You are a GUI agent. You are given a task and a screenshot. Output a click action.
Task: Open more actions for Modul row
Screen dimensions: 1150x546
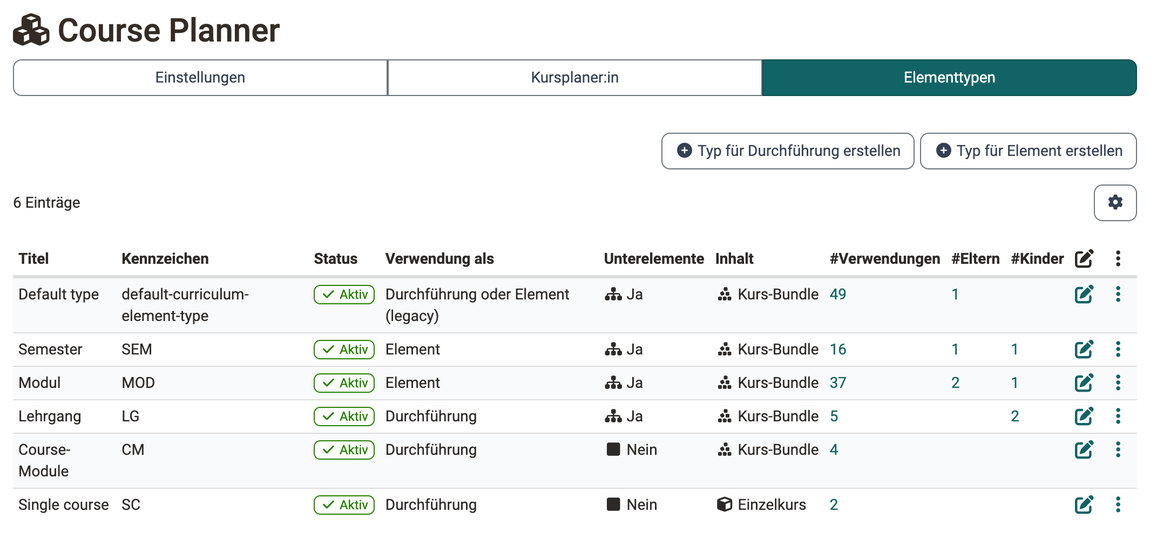click(1118, 382)
